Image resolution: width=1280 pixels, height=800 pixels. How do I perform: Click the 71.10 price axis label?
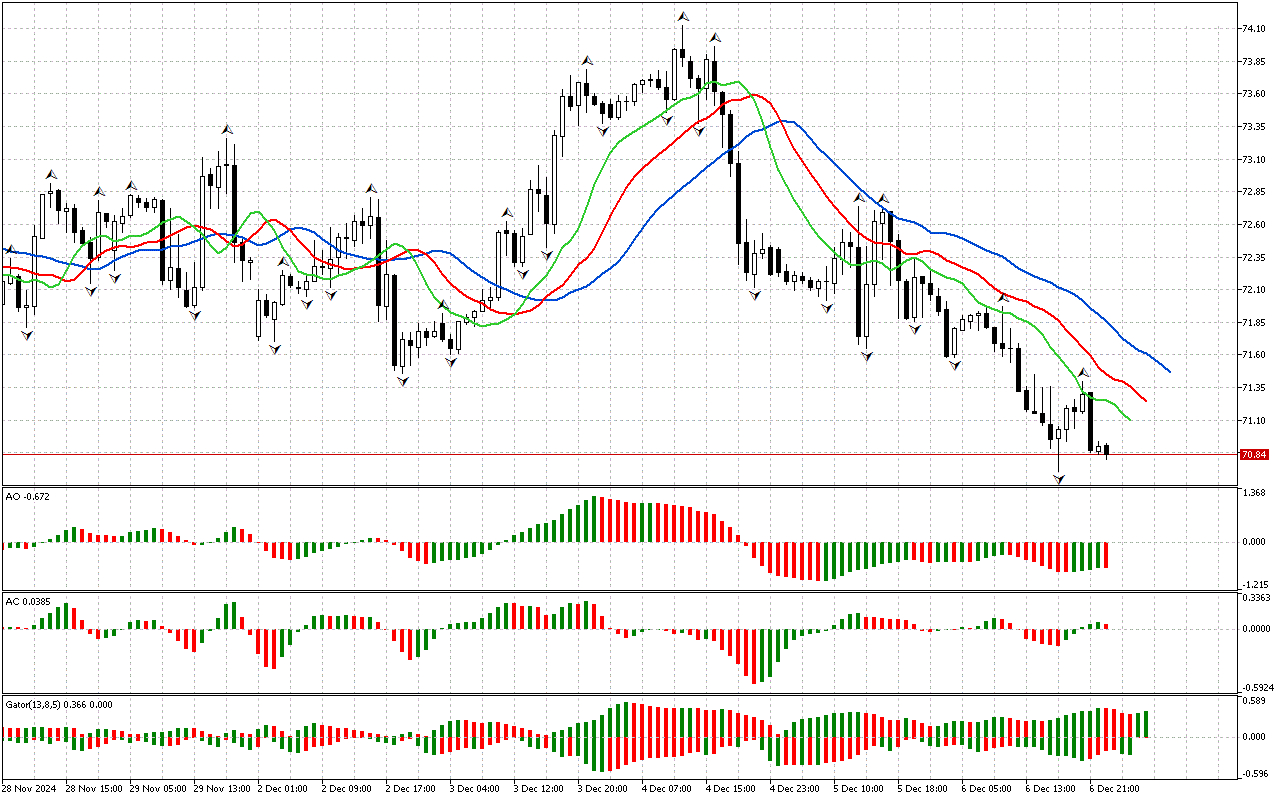[1254, 421]
